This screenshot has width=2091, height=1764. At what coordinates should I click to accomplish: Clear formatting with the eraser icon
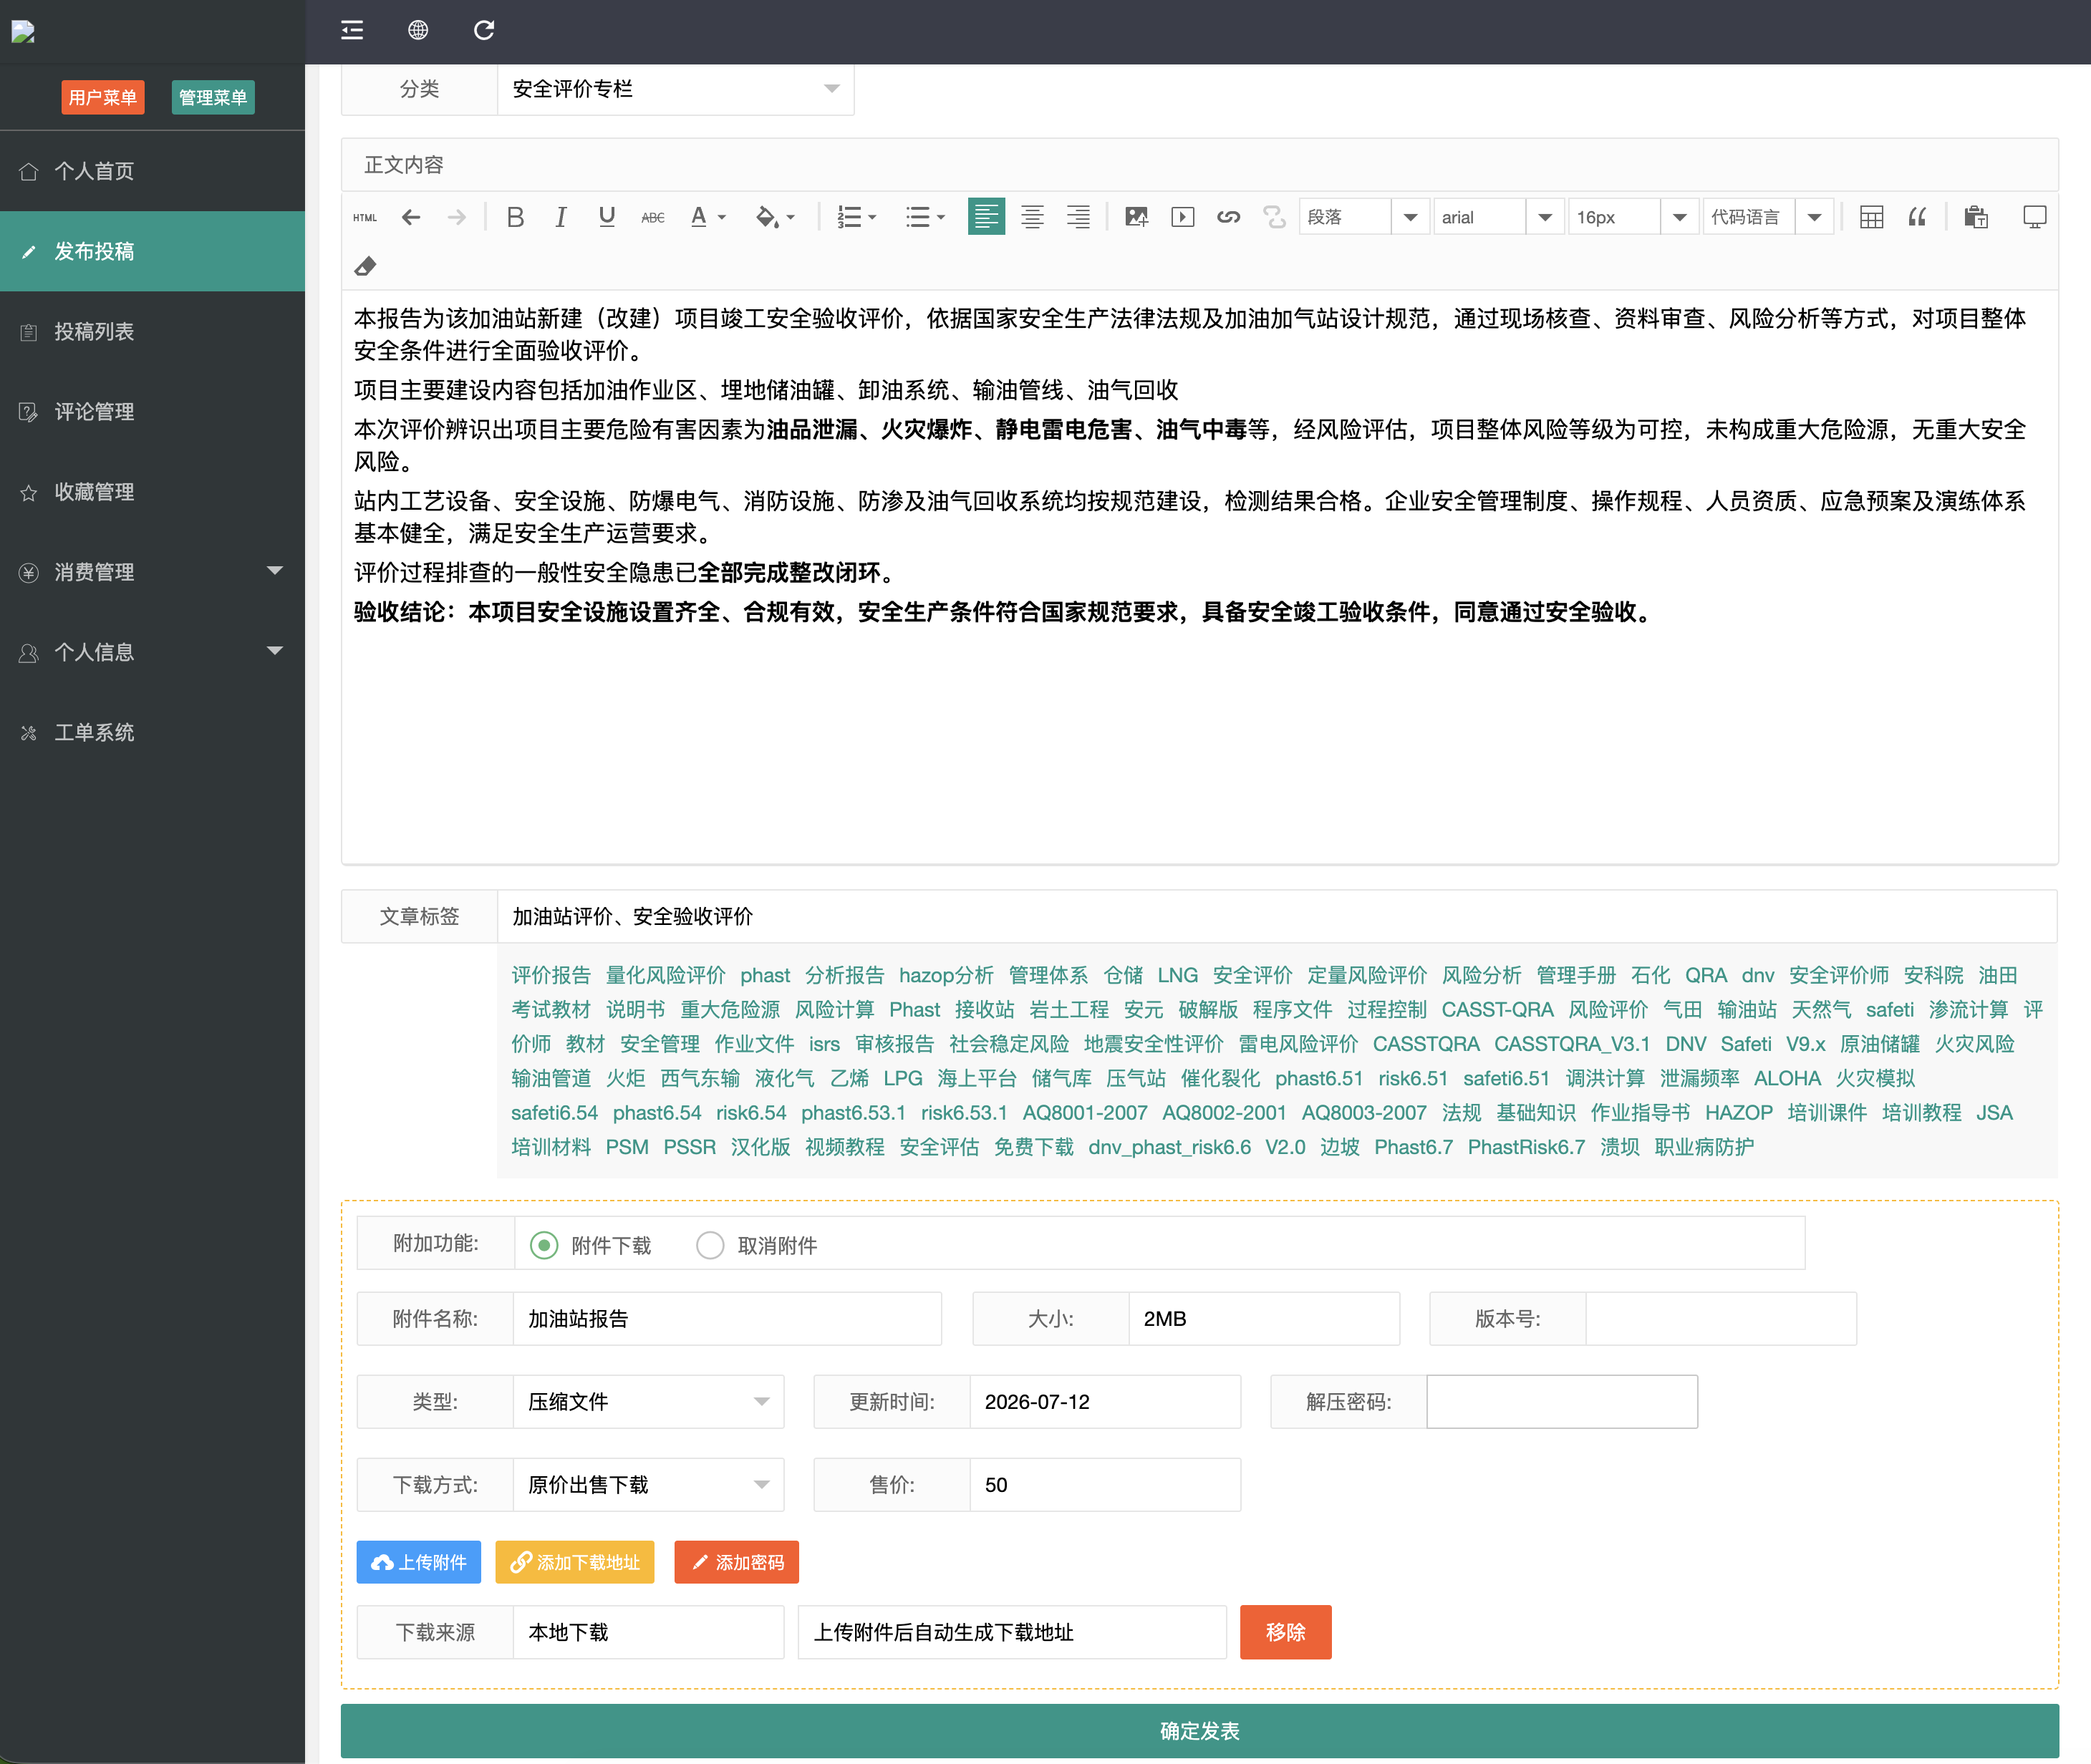[x=365, y=266]
